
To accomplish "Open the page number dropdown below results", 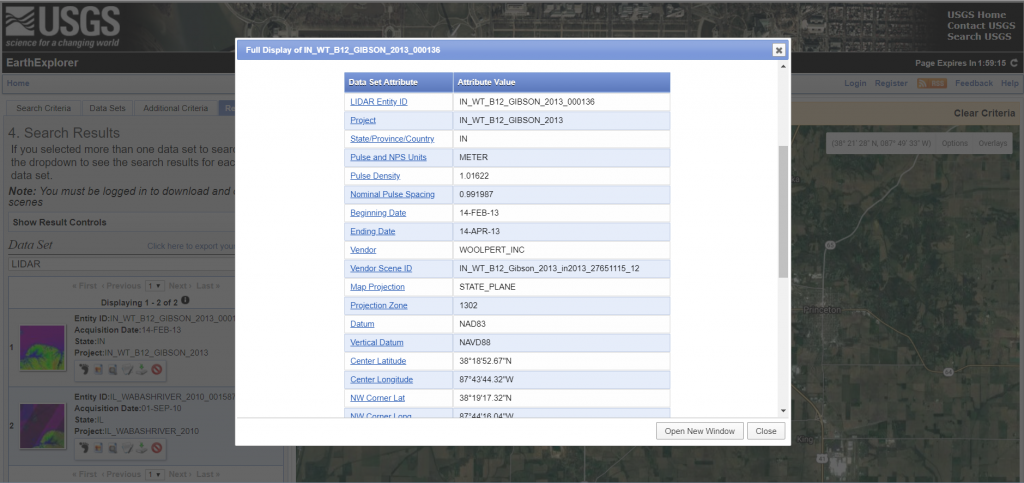I will pos(155,475).
